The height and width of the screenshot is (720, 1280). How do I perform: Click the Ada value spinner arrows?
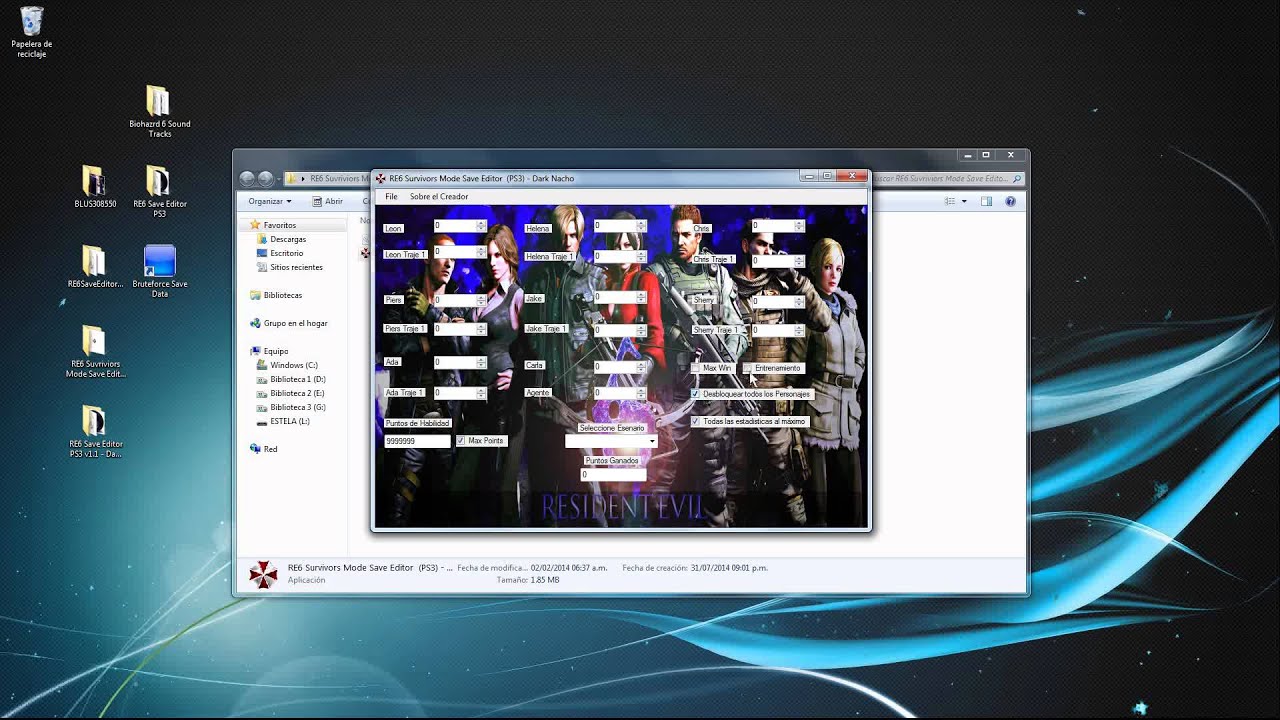coord(482,362)
